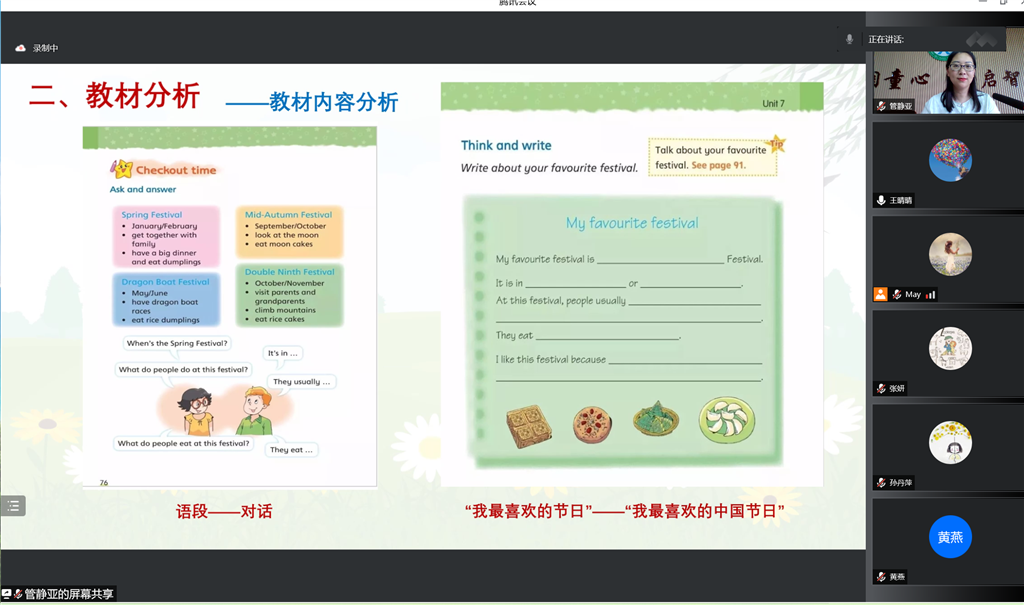1024x605 pixels.
Task: Click the My favourite festival title
Action: [632, 223]
